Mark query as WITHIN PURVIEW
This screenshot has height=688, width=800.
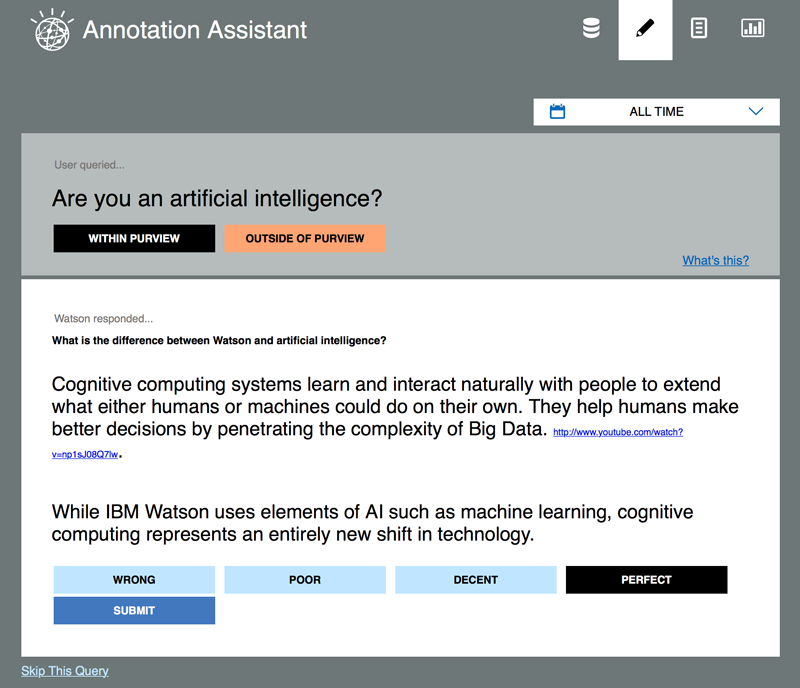[134, 239]
